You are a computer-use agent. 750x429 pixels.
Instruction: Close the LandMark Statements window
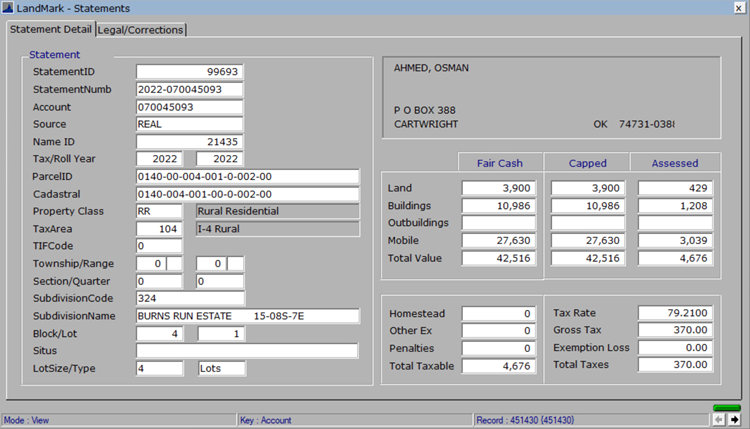[739, 8]
